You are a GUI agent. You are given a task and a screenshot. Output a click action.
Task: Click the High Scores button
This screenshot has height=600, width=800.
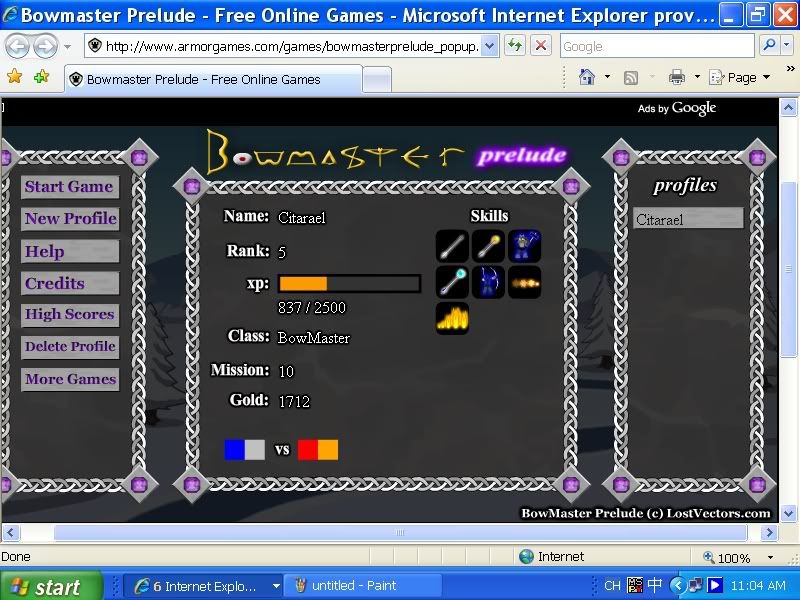pos(69,315)
